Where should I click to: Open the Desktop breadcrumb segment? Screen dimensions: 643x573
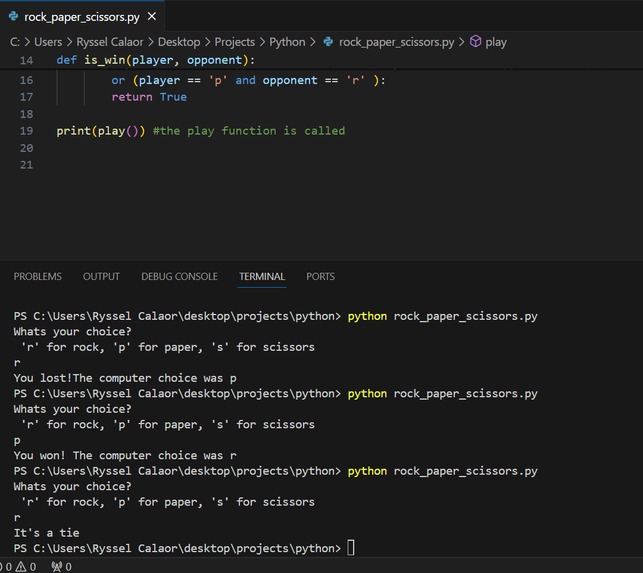(179, 42)
